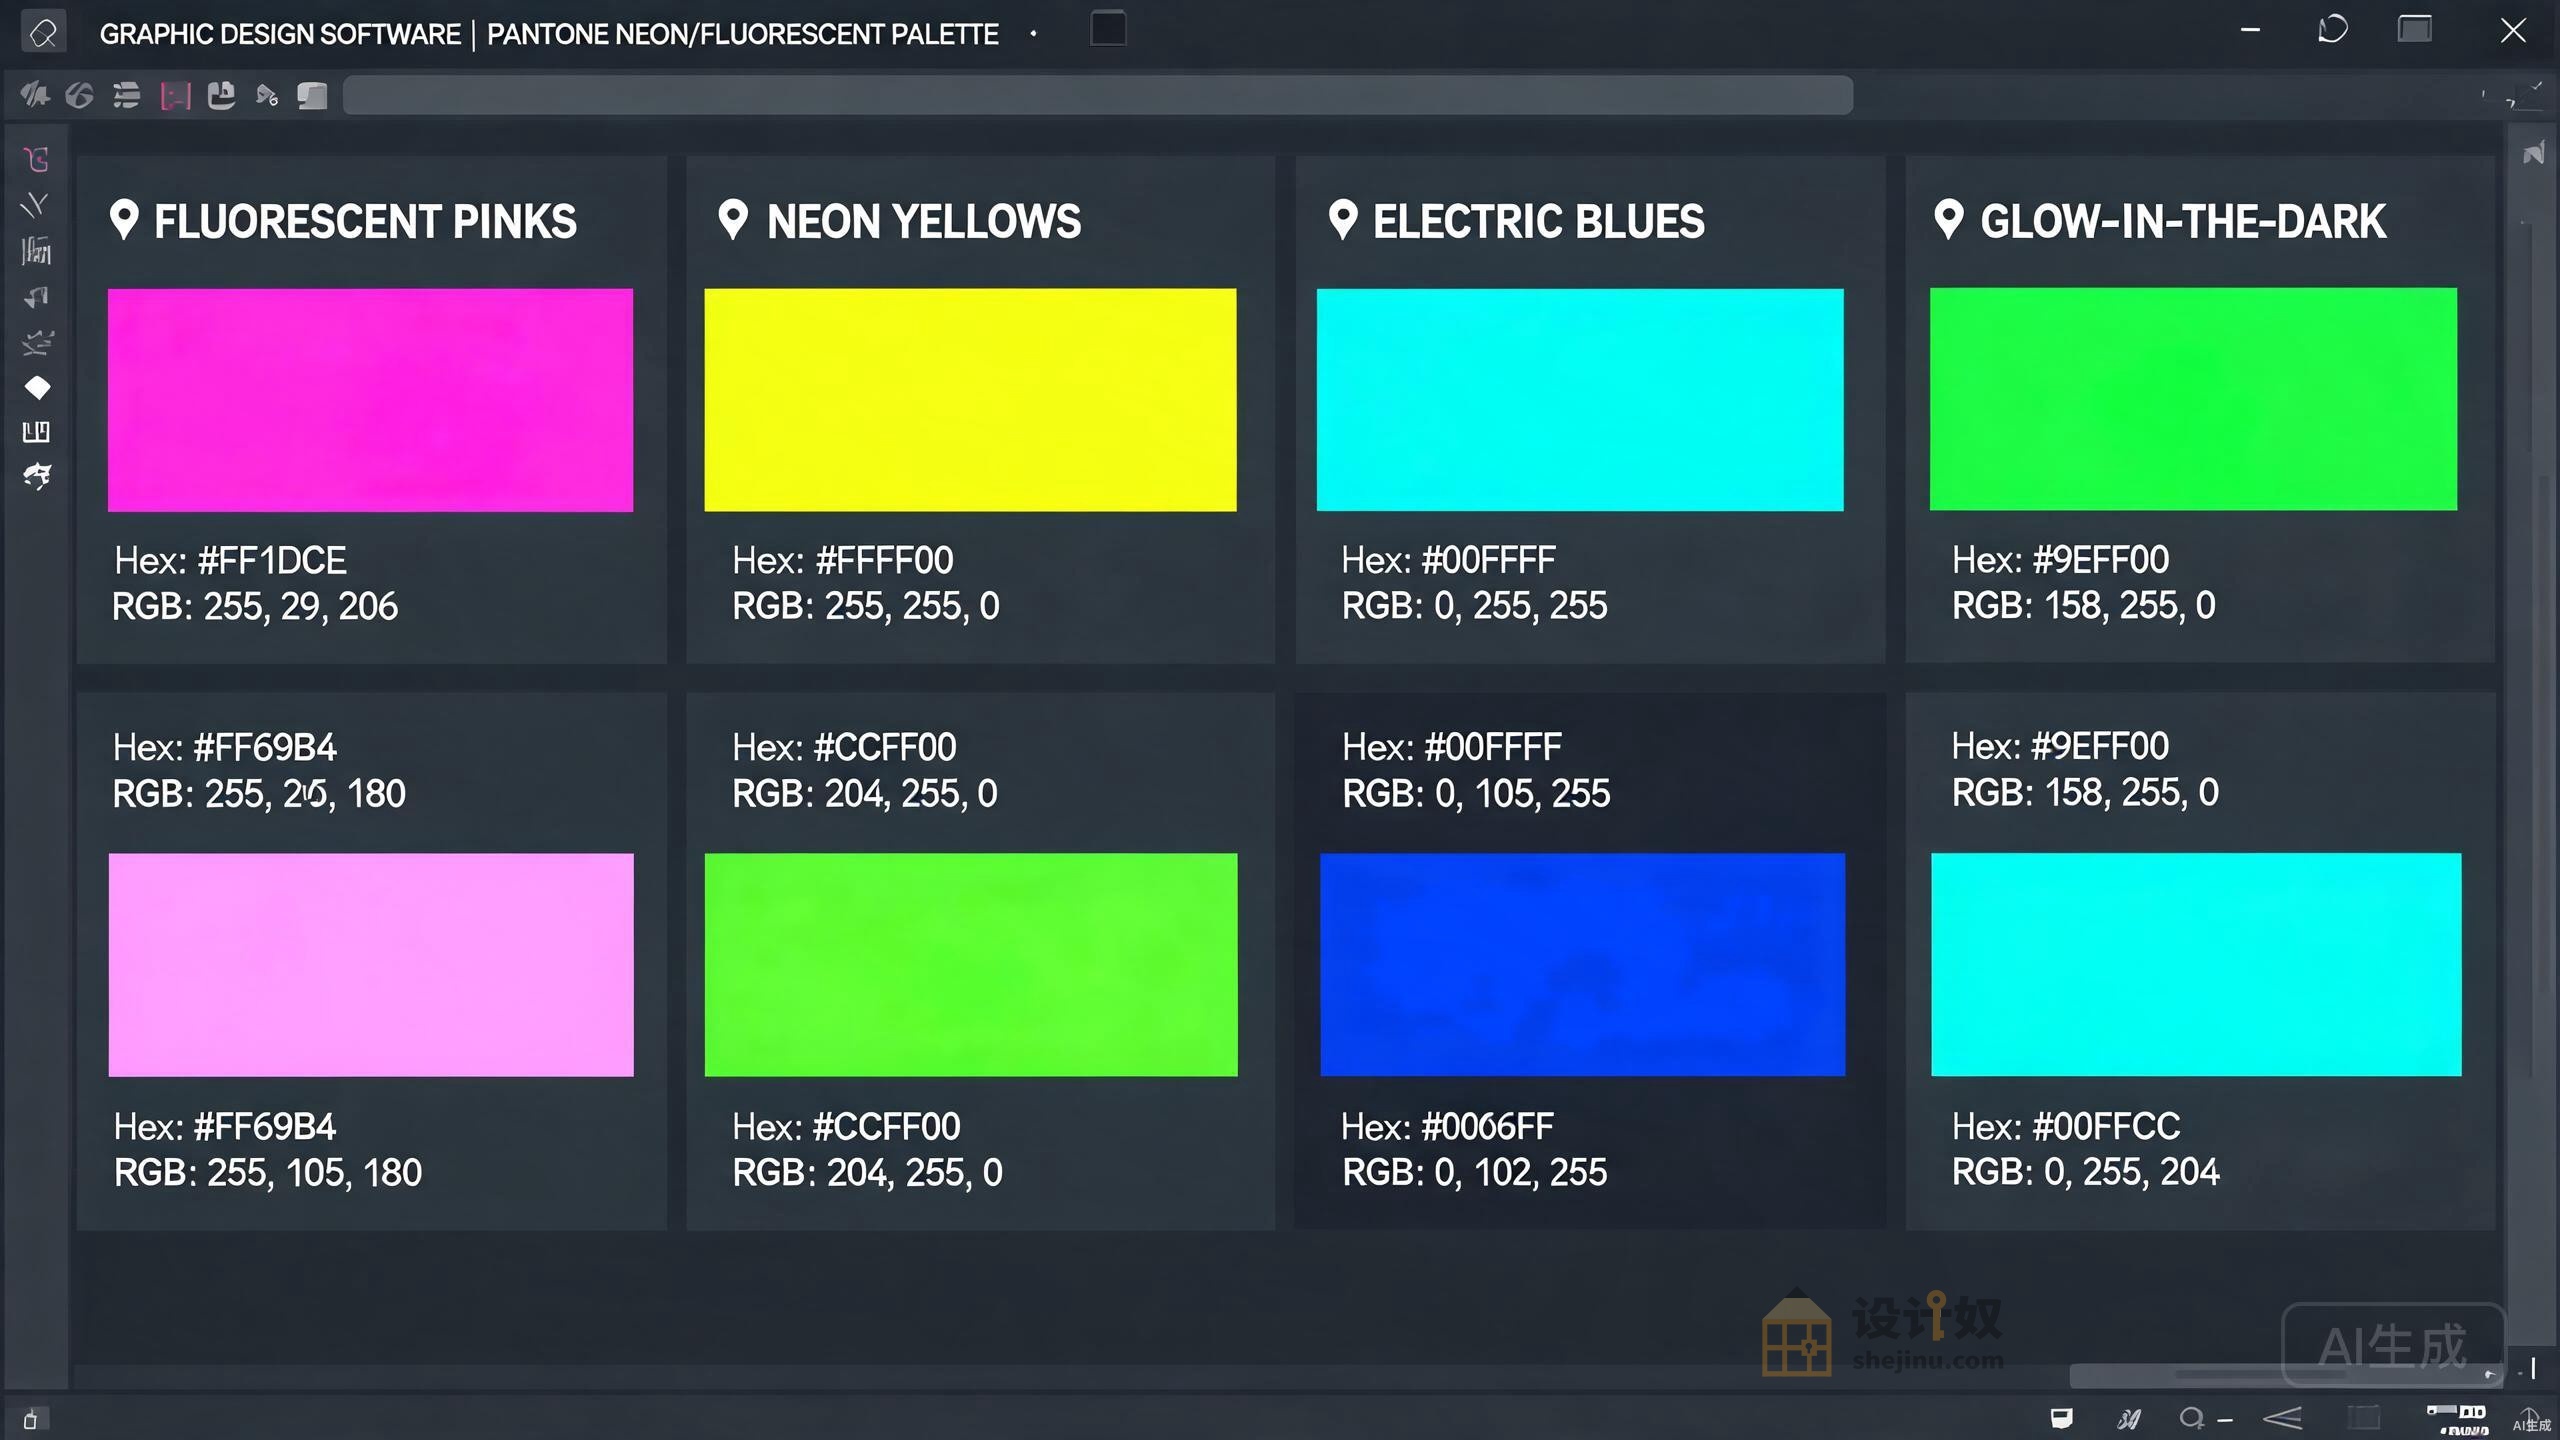Viewport: 2560px width, 1440px height.
Task: Click the pin icon beside FLUORESCENT PINKS
Action: point(124,220)
